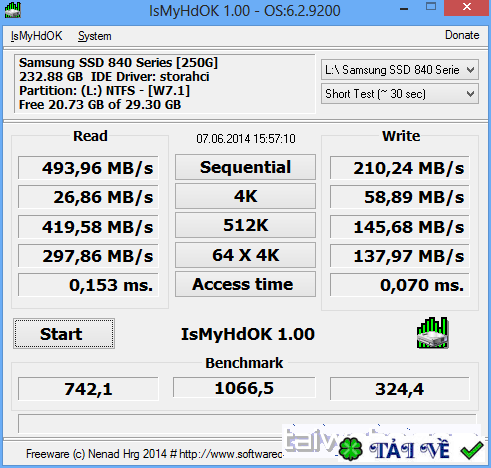This screenshot has height=468, width=491.
Task: Click the 4K test button
Action: [245, 196]
